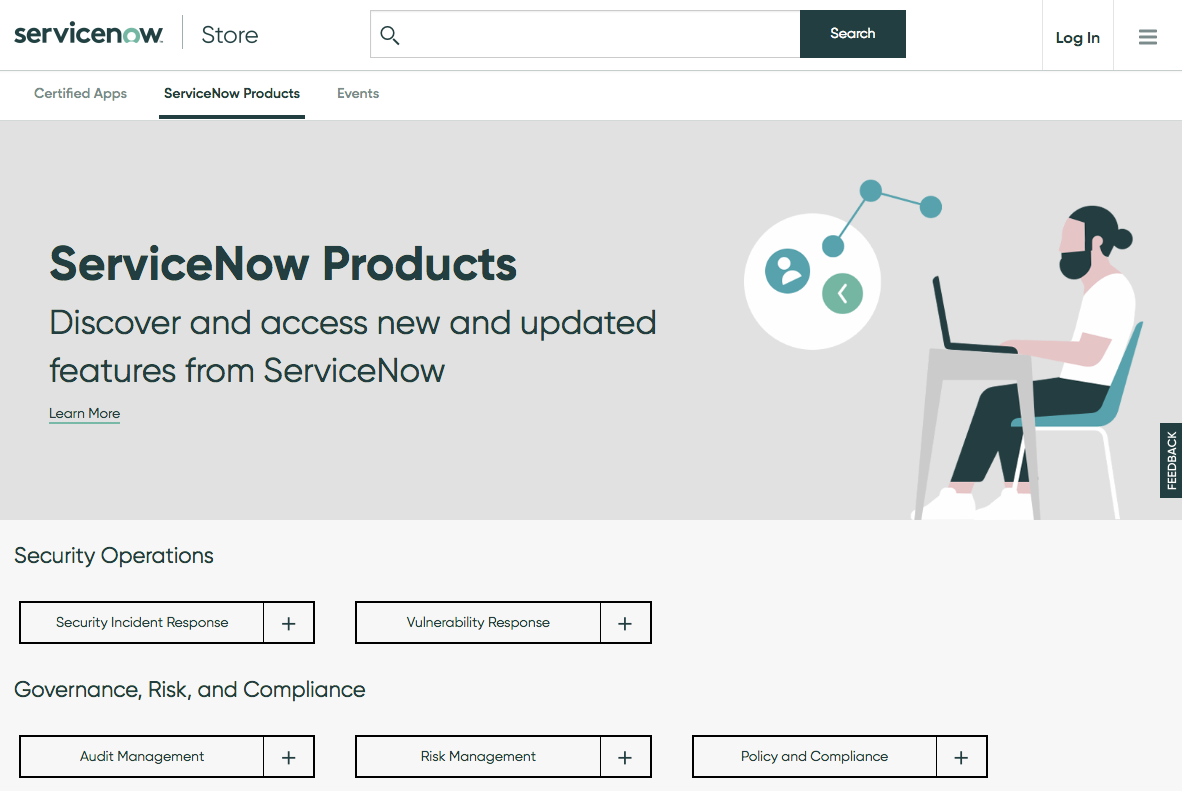Expand Audit Management with plus icon
The height and width of the screenshot is (791, 1182).
289,757
